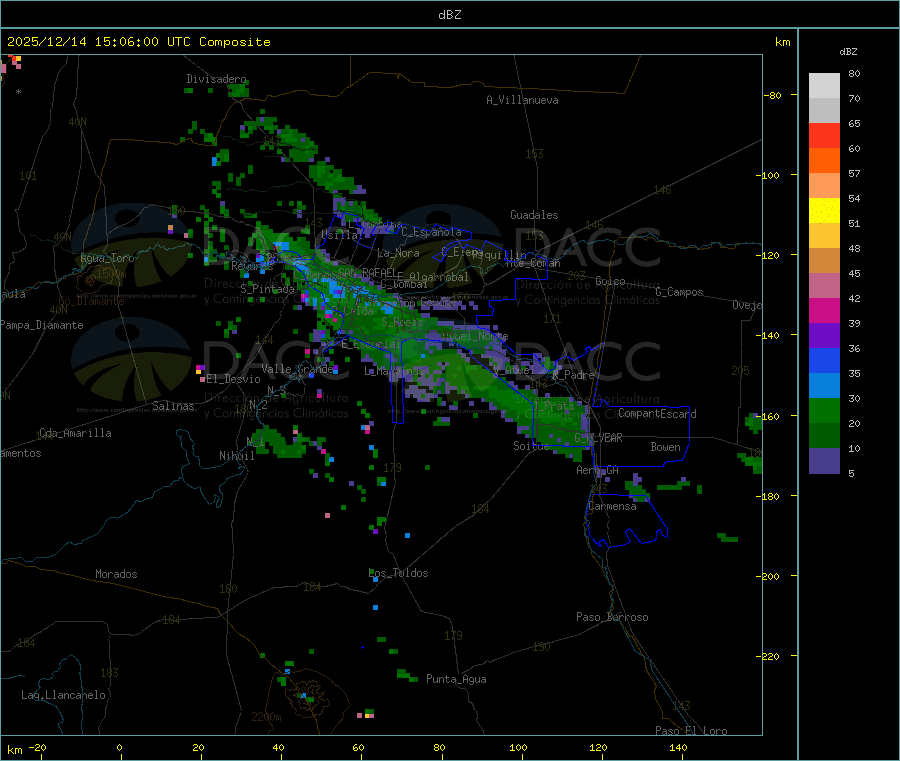
Task: Click the green 20-30 dBZ legend swatch
Action: 824,410
